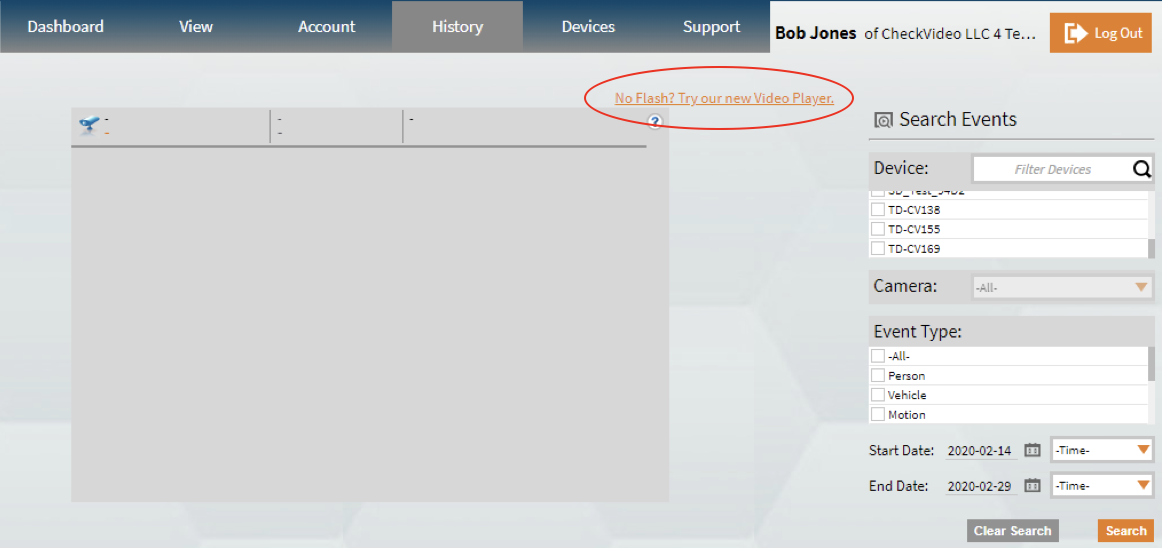Image resolution: width=1164 pixels, height=550 pixels.
Task: Check the TD-CV169 device checkbox
Action: 877,249
